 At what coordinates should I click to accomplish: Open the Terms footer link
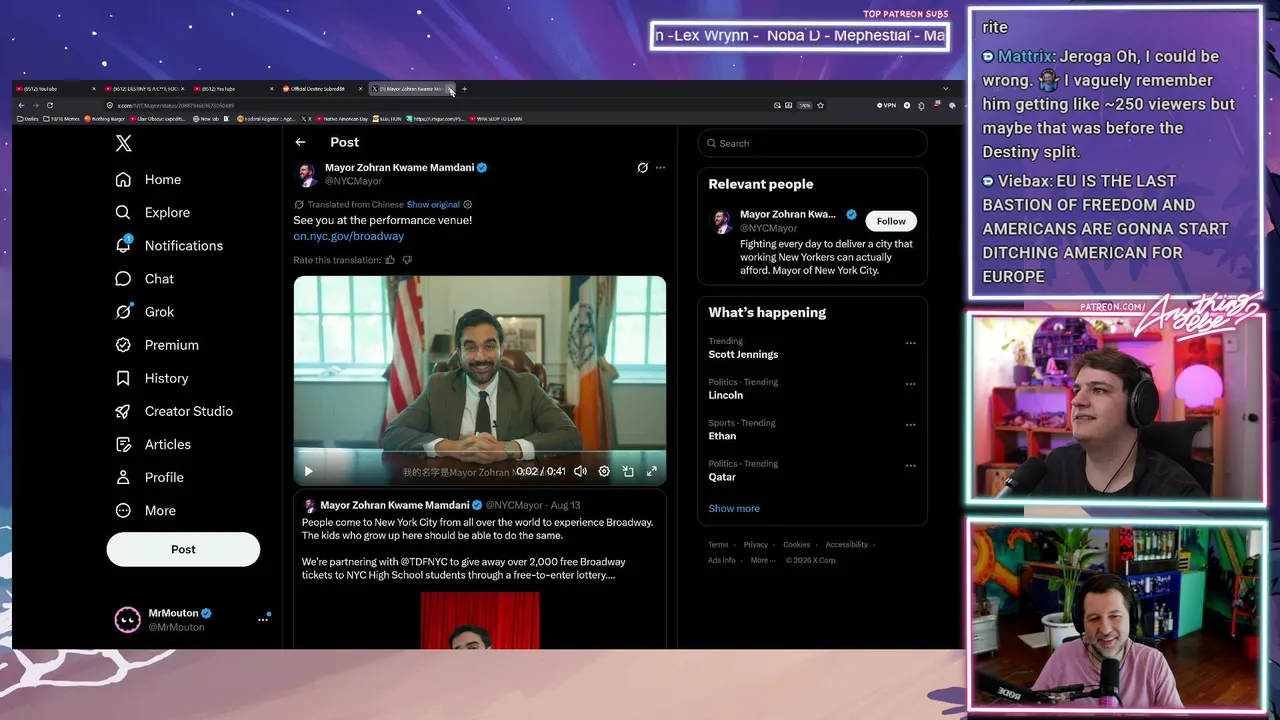point(718,545)
